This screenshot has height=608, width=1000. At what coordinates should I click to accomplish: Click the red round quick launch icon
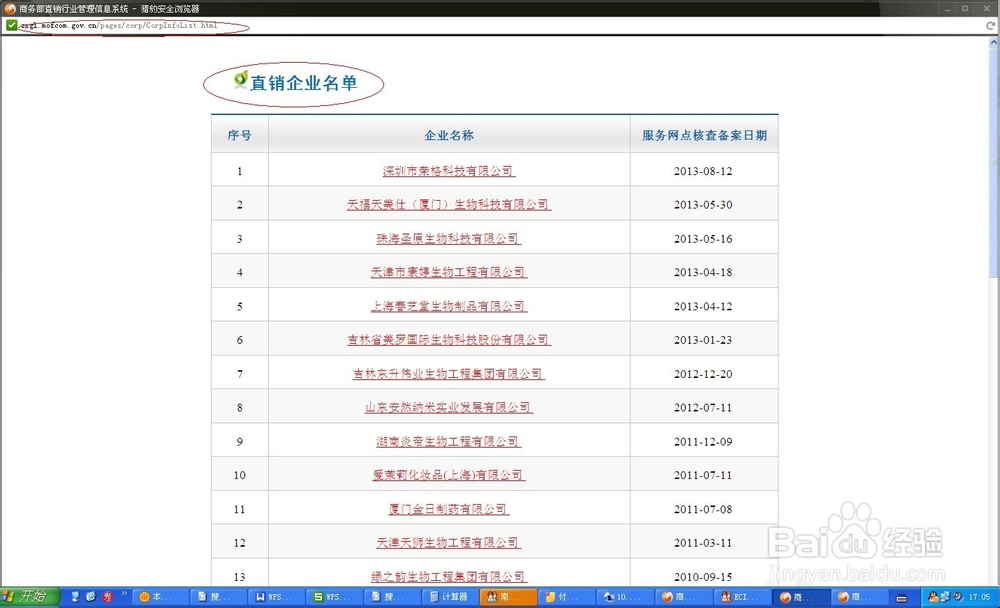point(107,597)
